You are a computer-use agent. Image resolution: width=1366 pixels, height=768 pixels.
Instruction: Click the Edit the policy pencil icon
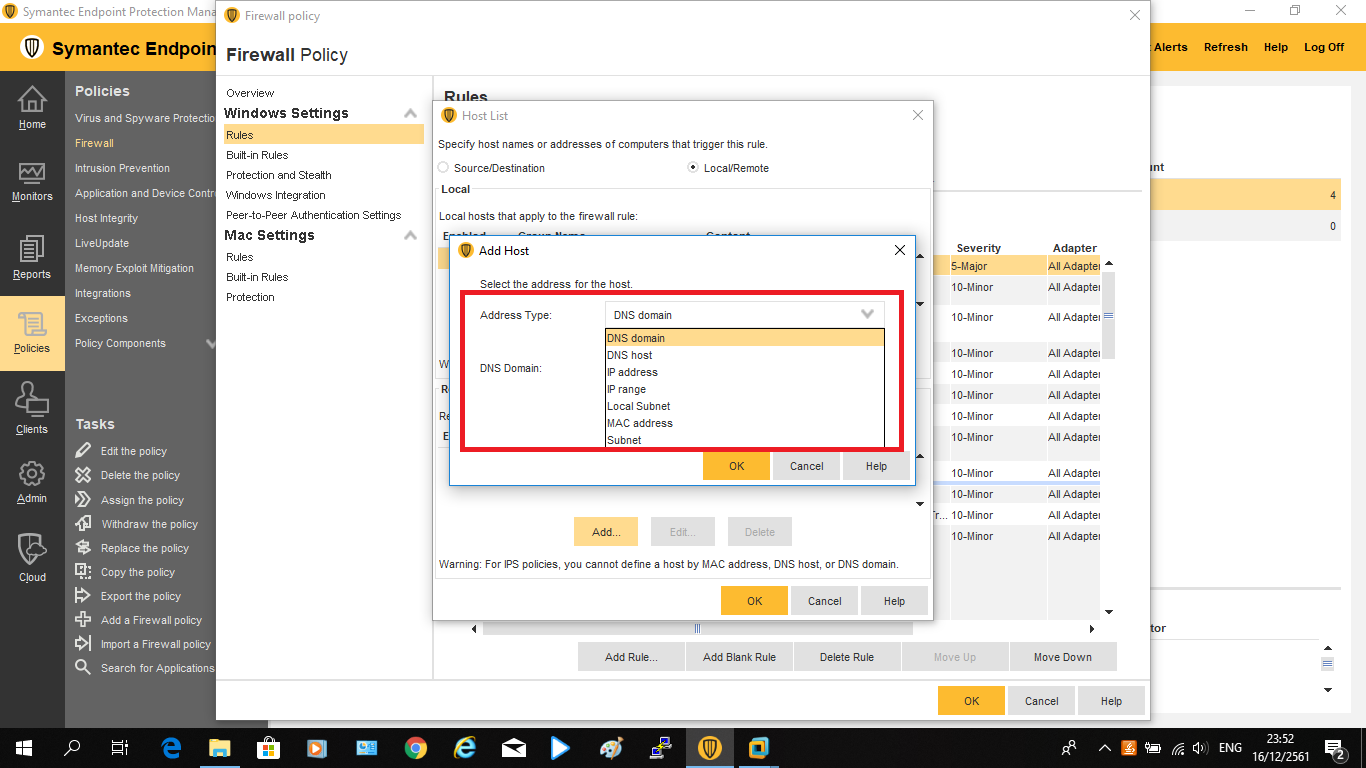pos(84,451)
